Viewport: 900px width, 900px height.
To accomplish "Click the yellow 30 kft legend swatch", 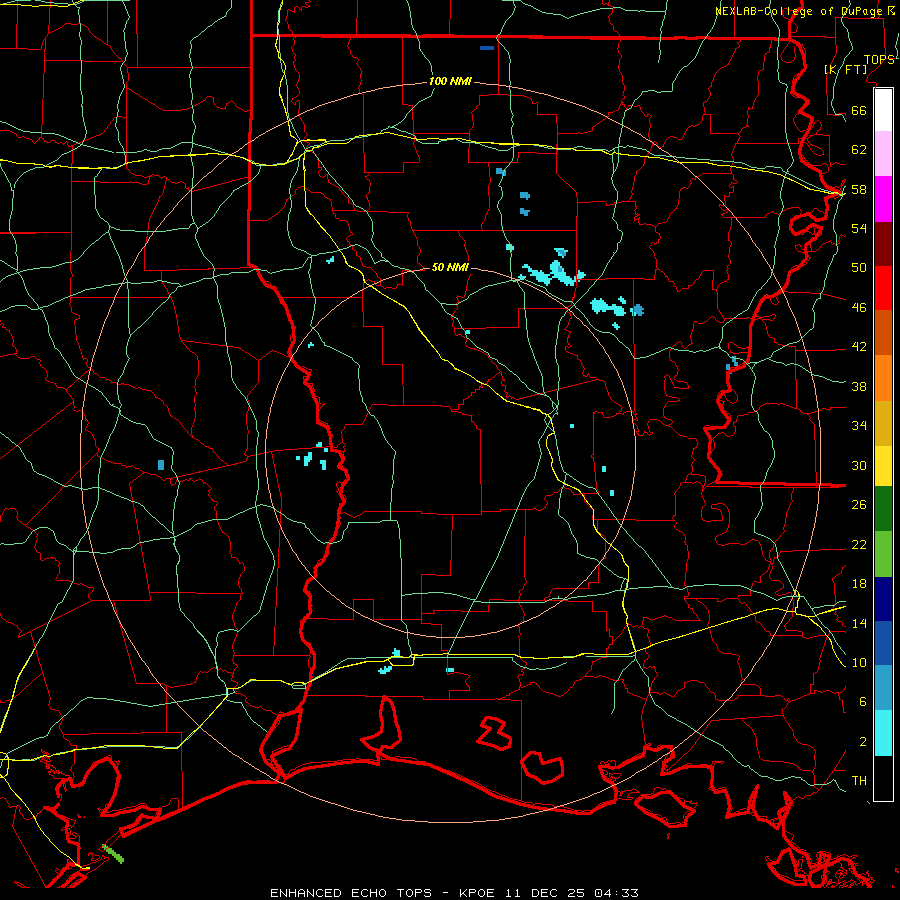I will pos(883,466).
